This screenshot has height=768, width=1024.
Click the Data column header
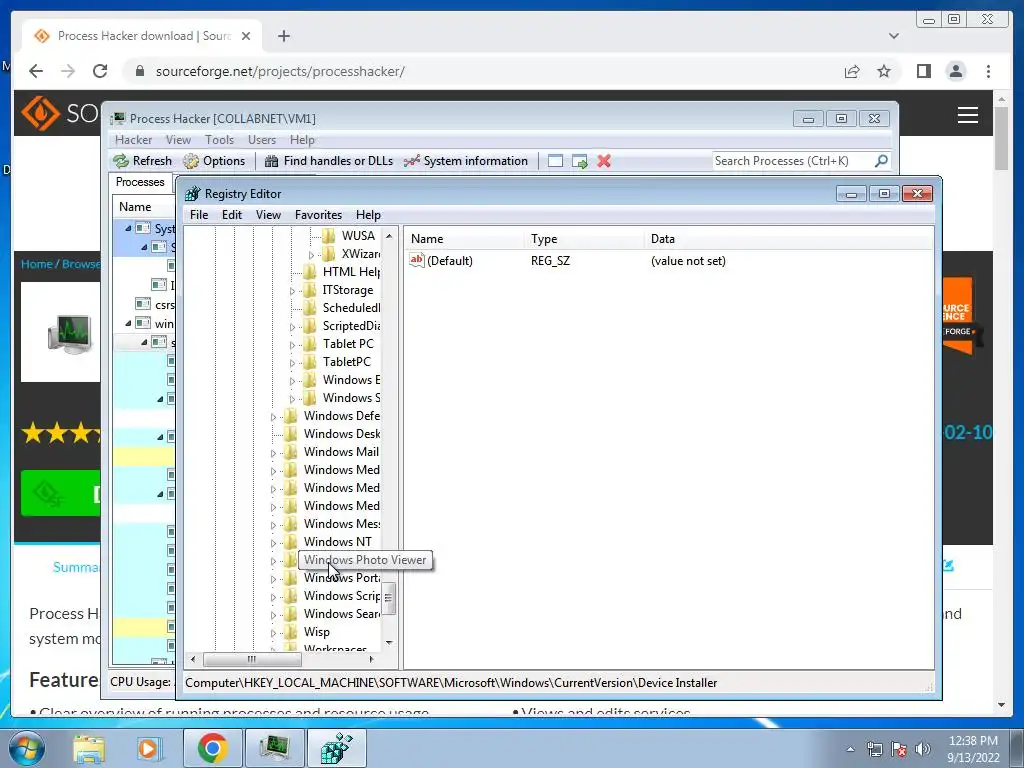click(x=789, y=239)
